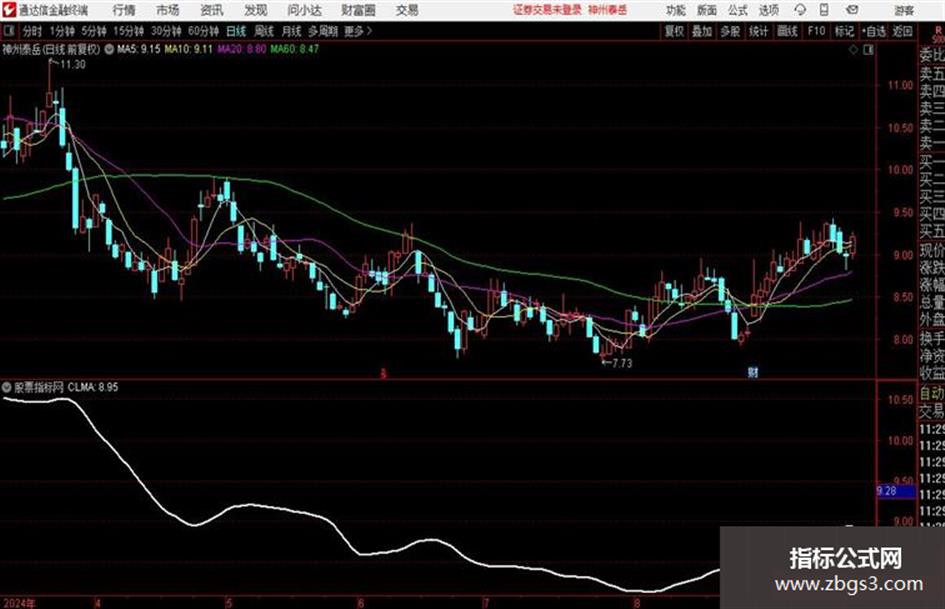
Task: Click the 证券交易未登录 login link
Action: tap(547, 10)
